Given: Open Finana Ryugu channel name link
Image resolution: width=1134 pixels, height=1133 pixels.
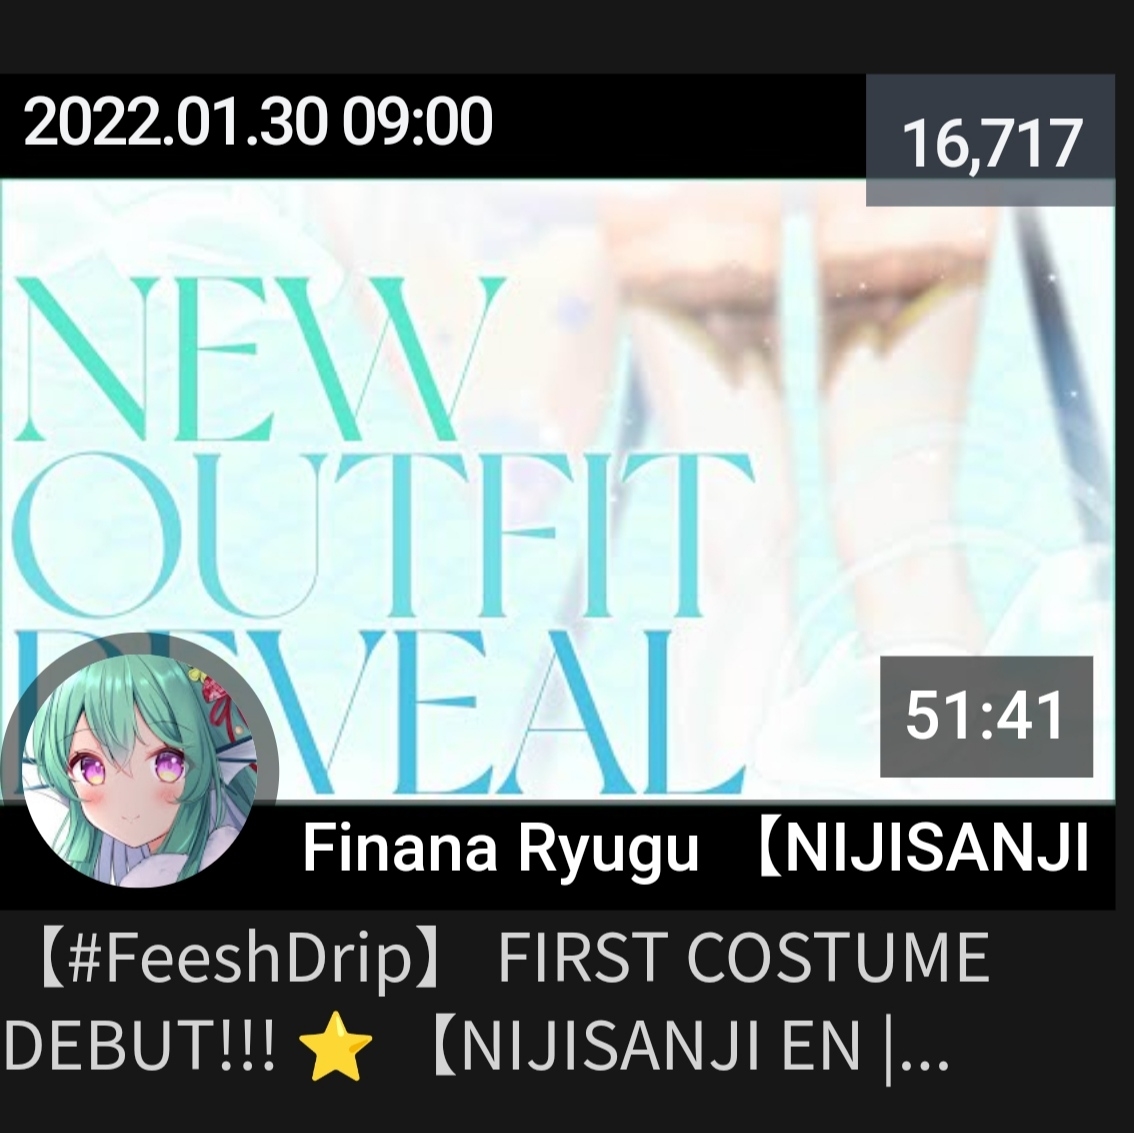Looking at the screenshot, I should (500, 848).
